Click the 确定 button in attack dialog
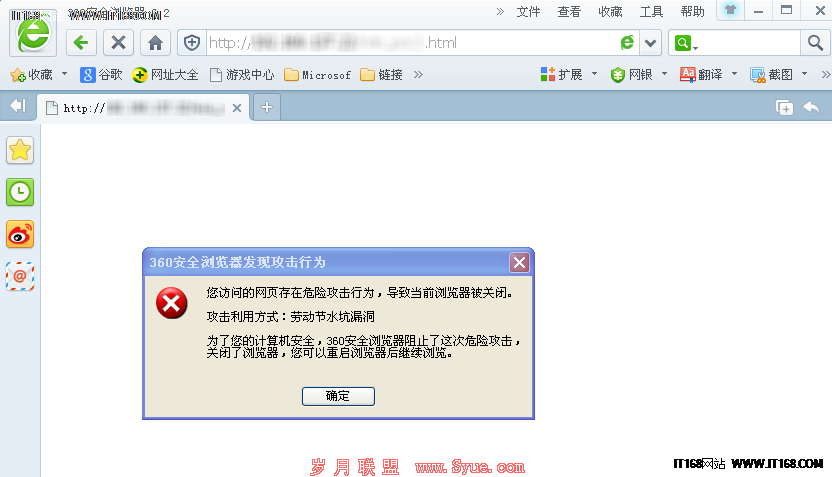Screen dimensions: 832x477 coord(339,396)
